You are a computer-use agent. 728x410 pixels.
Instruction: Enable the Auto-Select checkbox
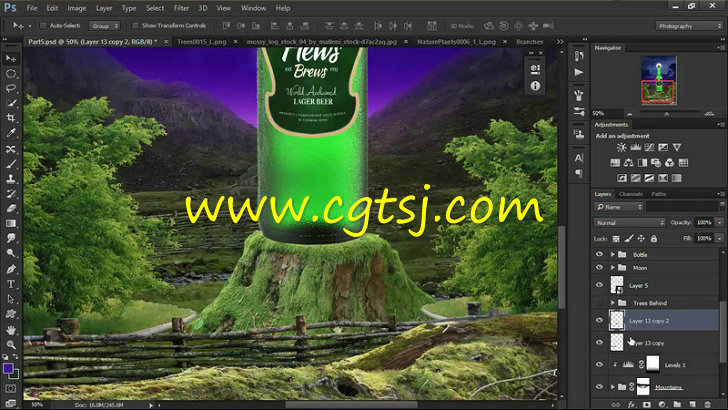pyautogui.click(x=43, y=26)
